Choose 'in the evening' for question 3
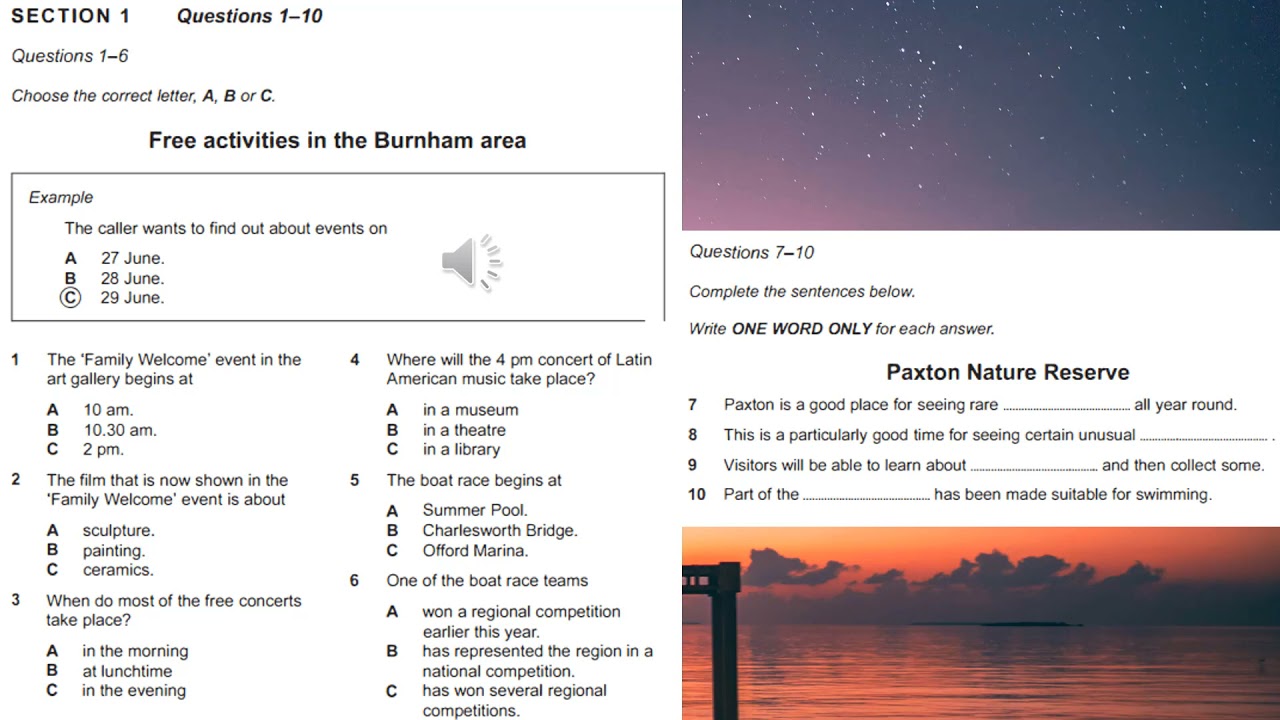 tap(116, 691)
